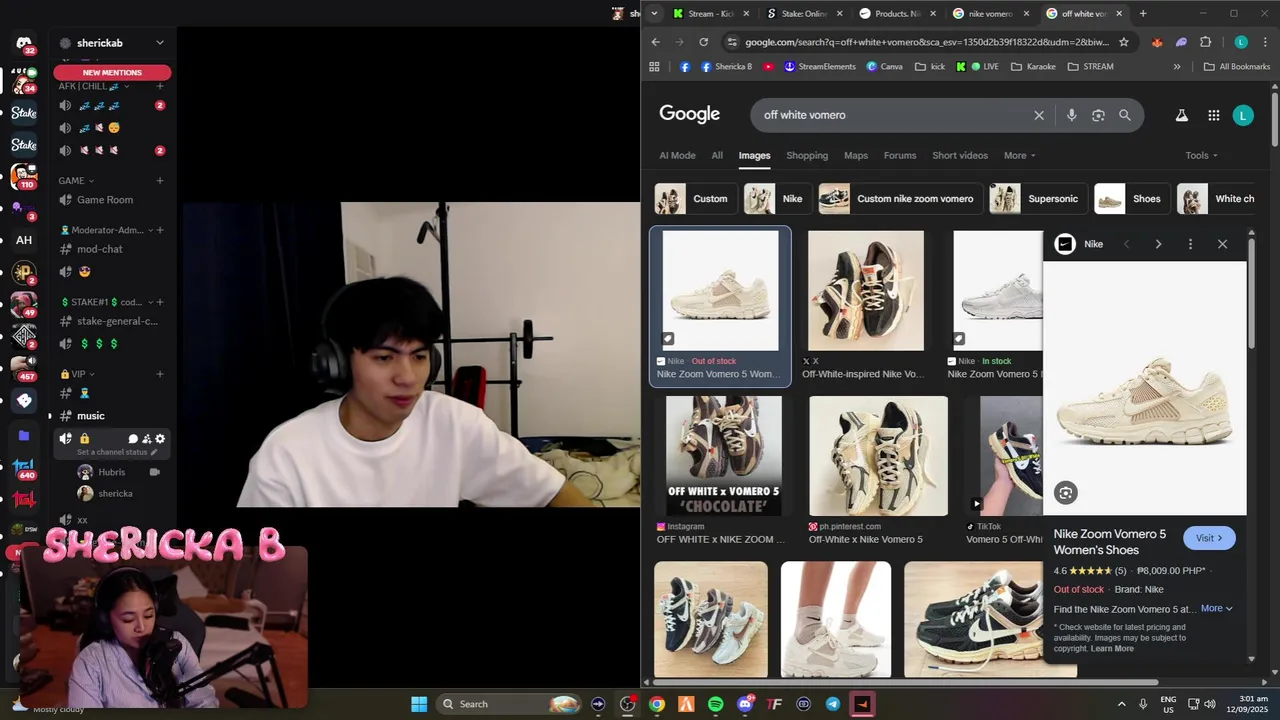Click NEW MENTIONS pill in Discord

coord(112,72)
